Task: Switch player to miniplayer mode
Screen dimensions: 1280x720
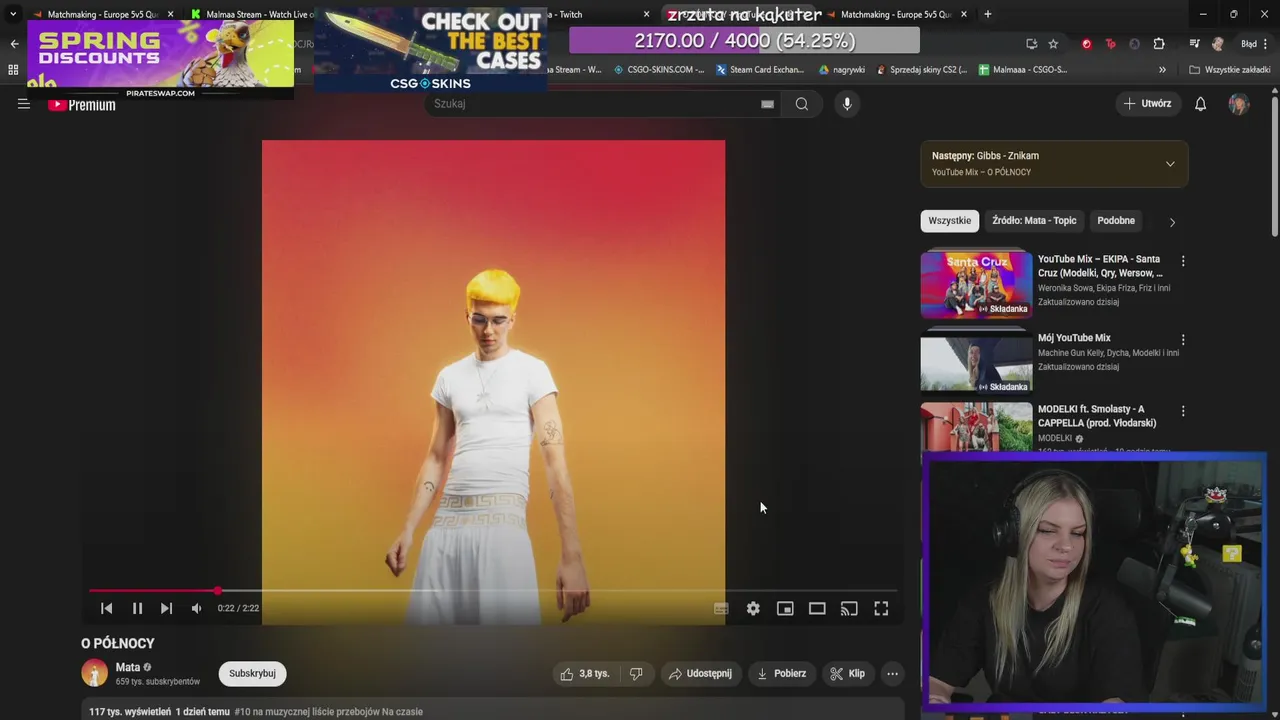Action: (785, 608)
